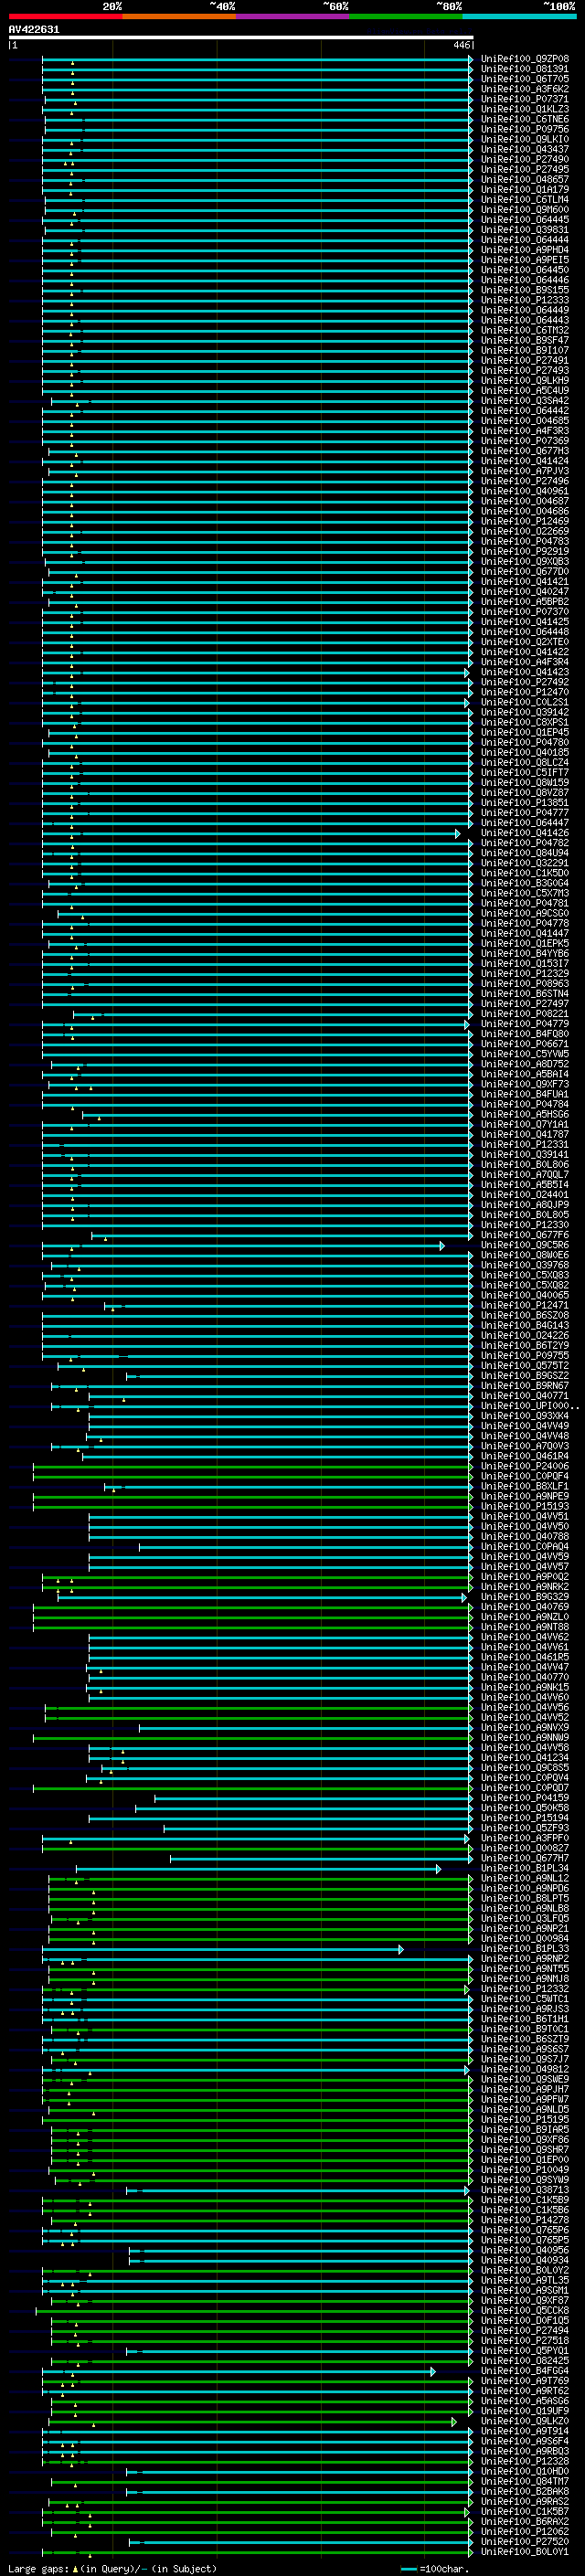Select the UniRef100_Q40788 label
This screenshot has height=2576, width=585.
(x=524, y=1536)
